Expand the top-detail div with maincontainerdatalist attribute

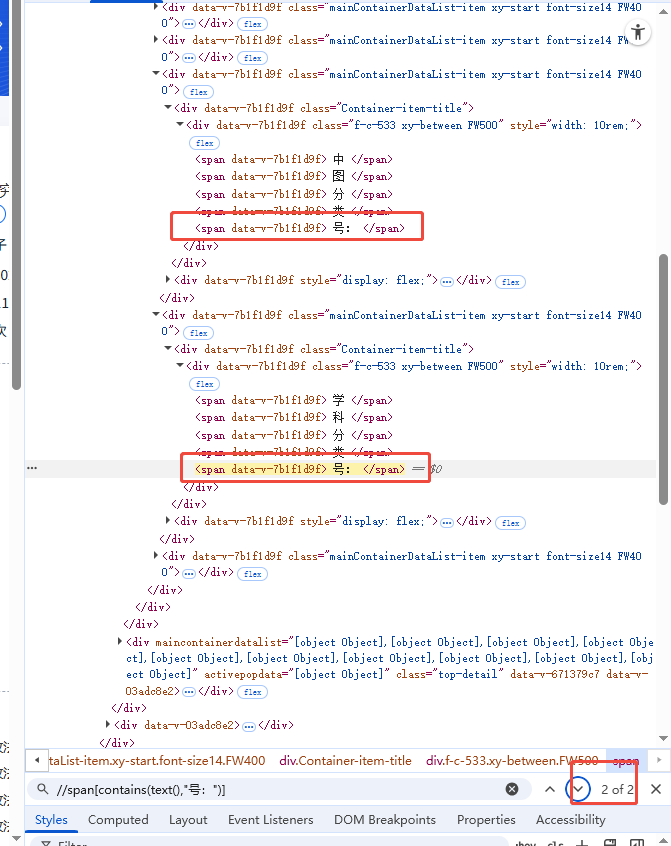pyautogui.click(x=120, y=642)
